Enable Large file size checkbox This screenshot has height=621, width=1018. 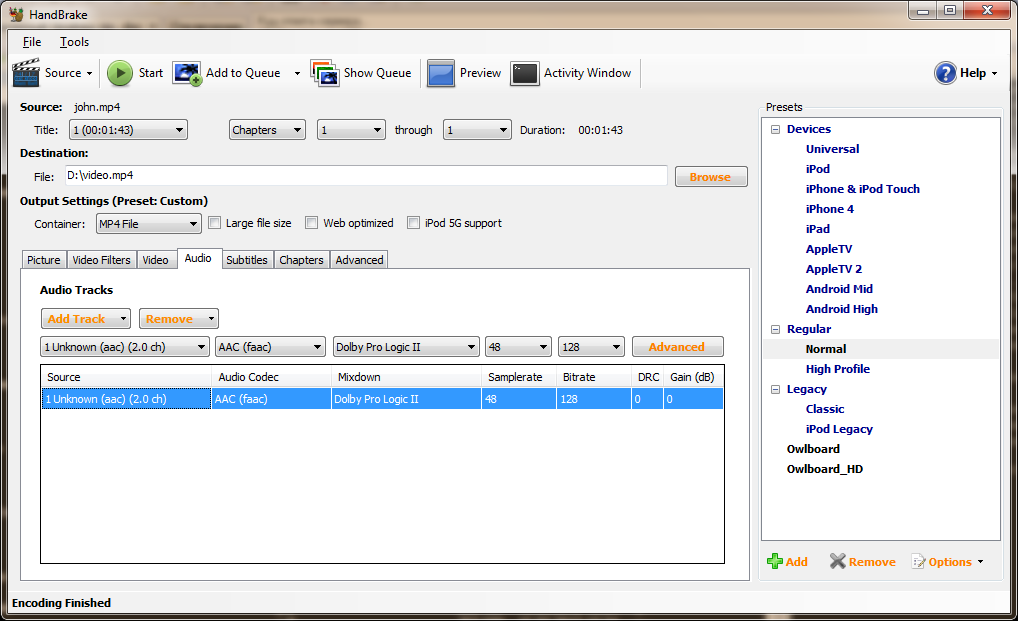click(214, 223)
